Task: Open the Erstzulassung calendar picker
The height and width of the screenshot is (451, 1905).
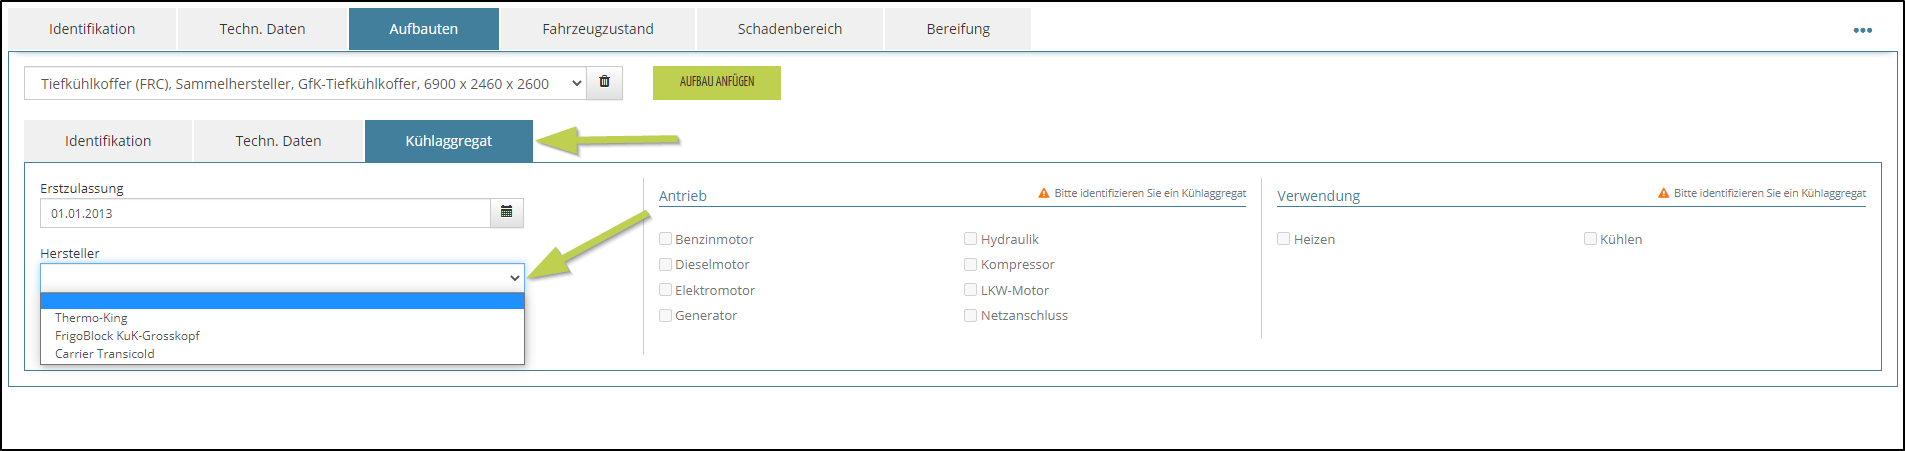Action: click(507, 213)
